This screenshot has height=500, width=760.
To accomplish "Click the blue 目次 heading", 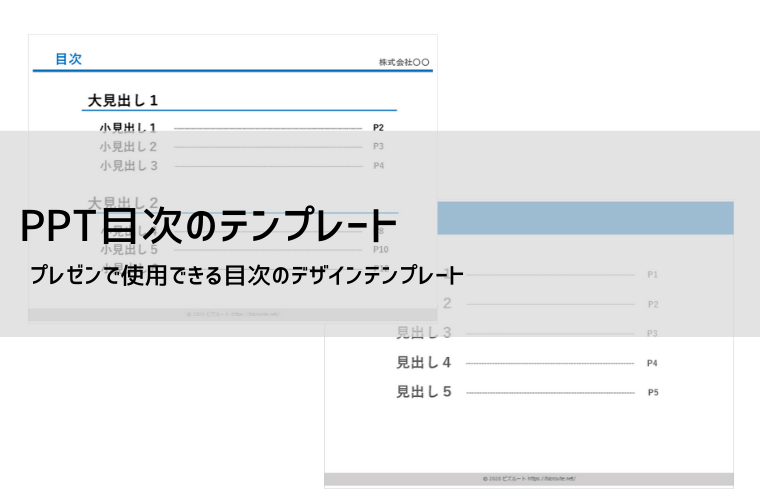I will (x=68, y=59).
